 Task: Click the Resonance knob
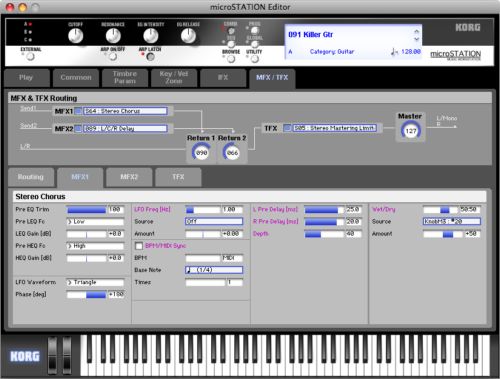click(113, 36)
